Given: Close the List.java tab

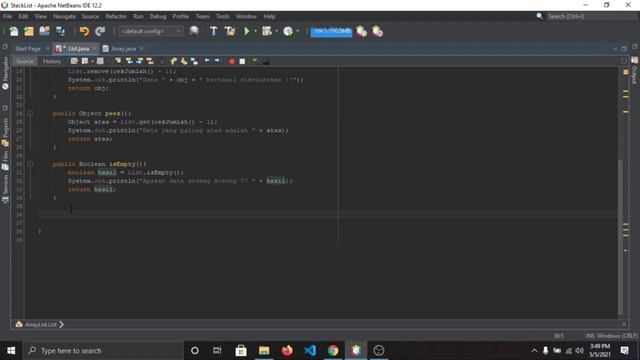Looking at the screenshot, I should click(x=95, y=49).
